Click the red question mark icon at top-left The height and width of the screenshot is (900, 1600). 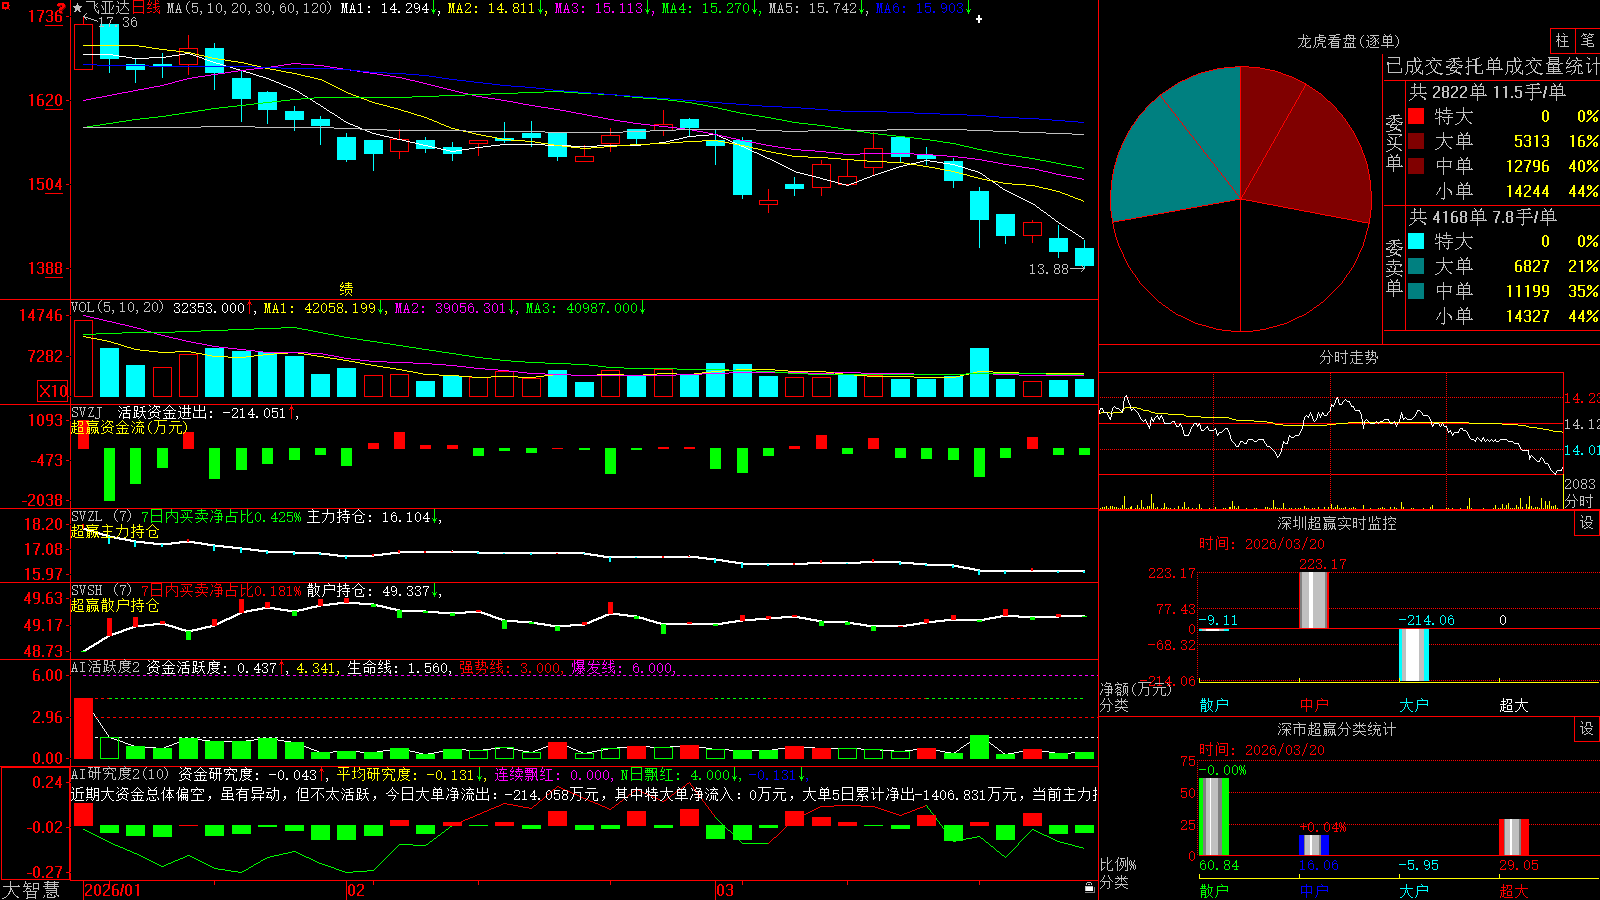tap(61, 8)
